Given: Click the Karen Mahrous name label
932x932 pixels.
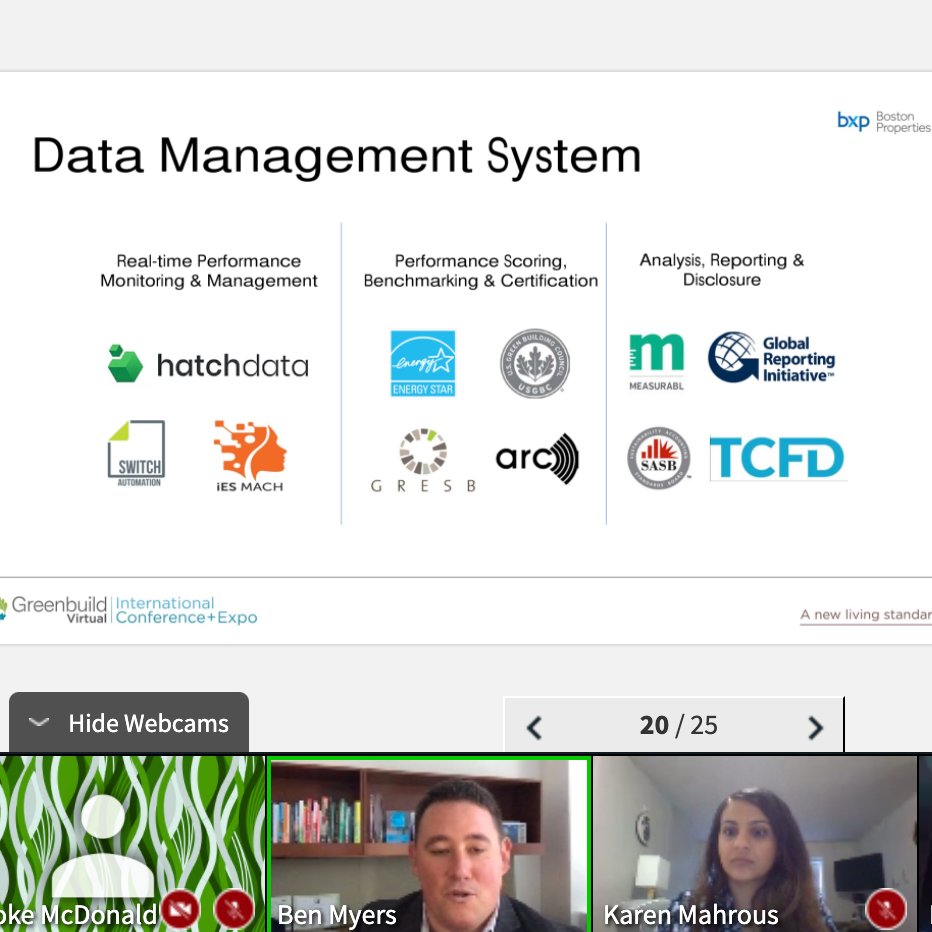Looking at the screenshot, I should [x=691, y=915].
